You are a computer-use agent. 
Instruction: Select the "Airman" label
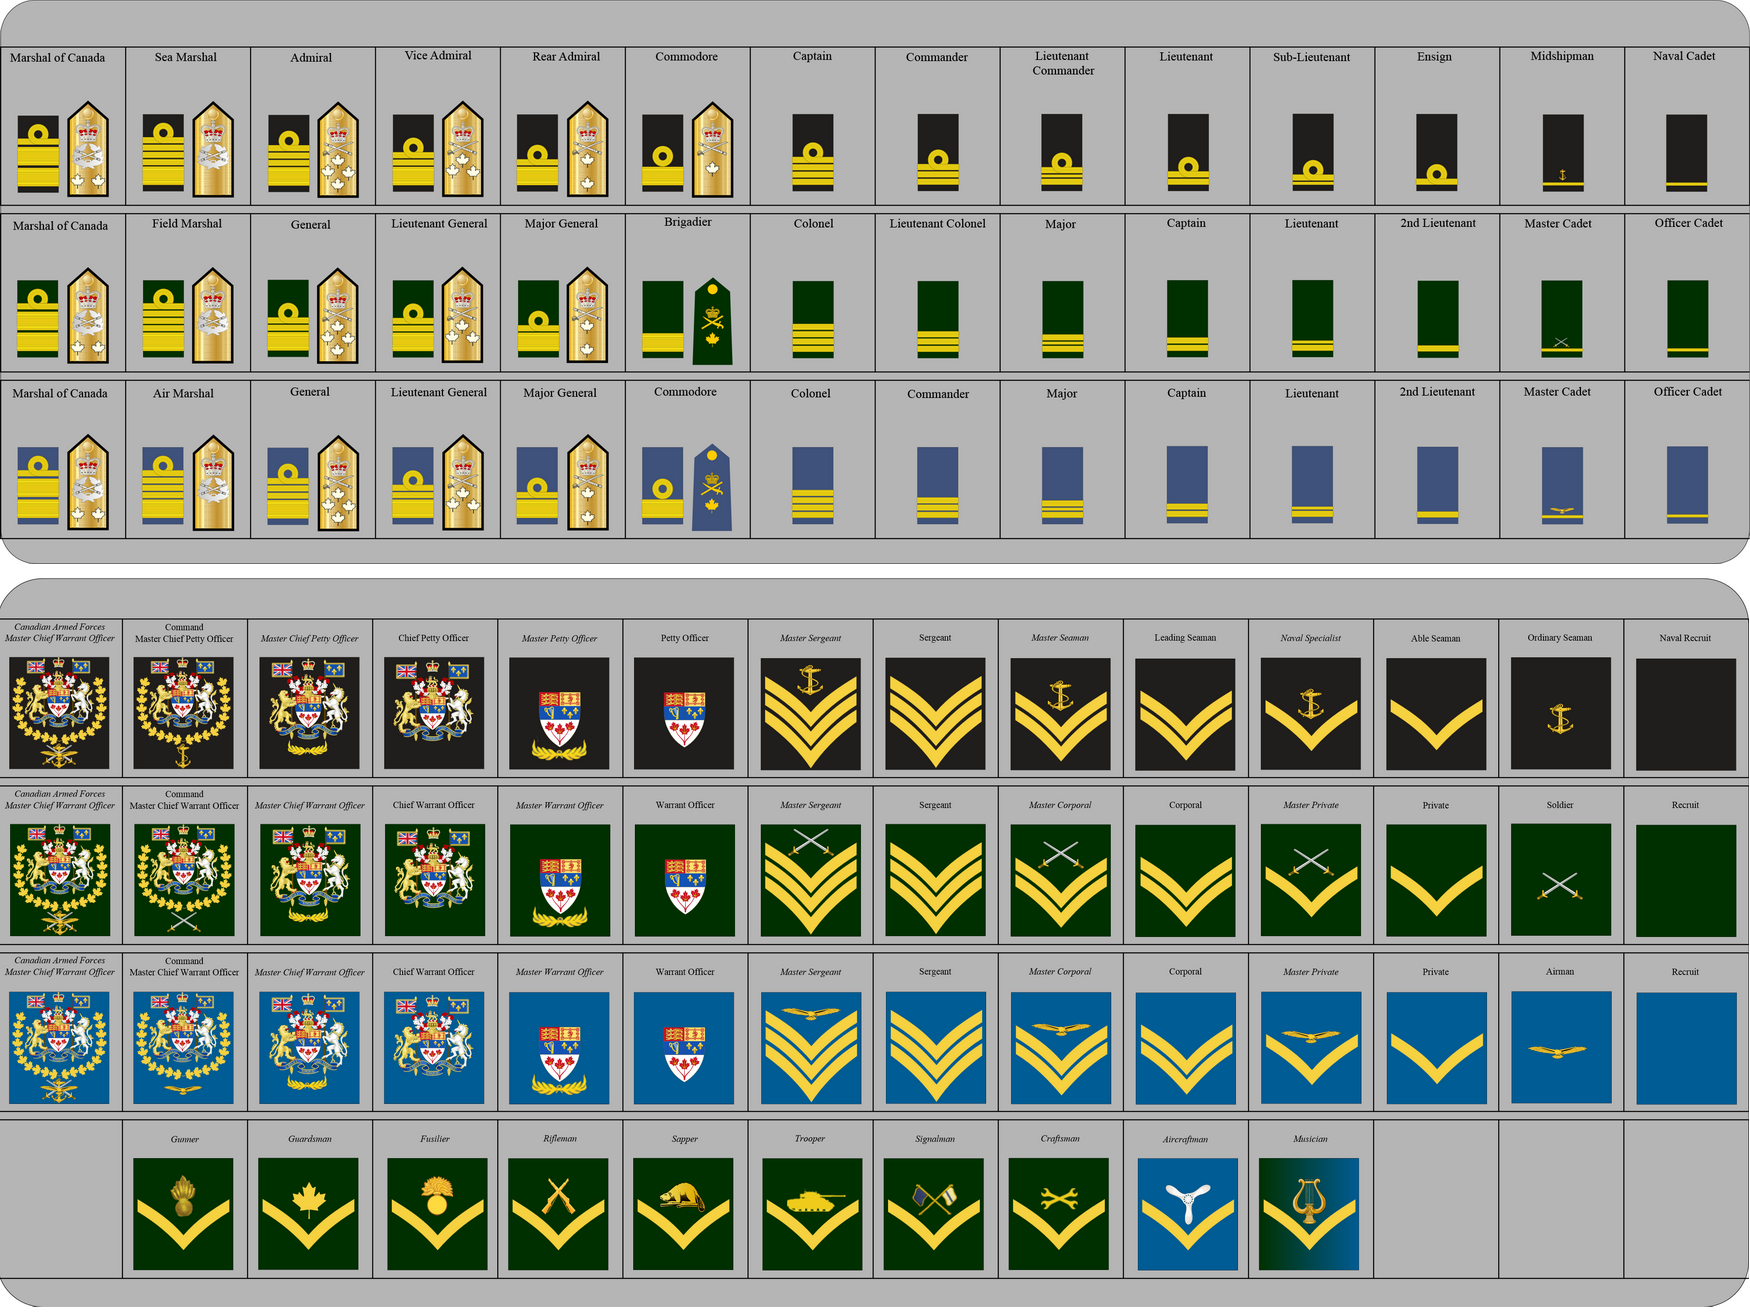click(1560, 972)
